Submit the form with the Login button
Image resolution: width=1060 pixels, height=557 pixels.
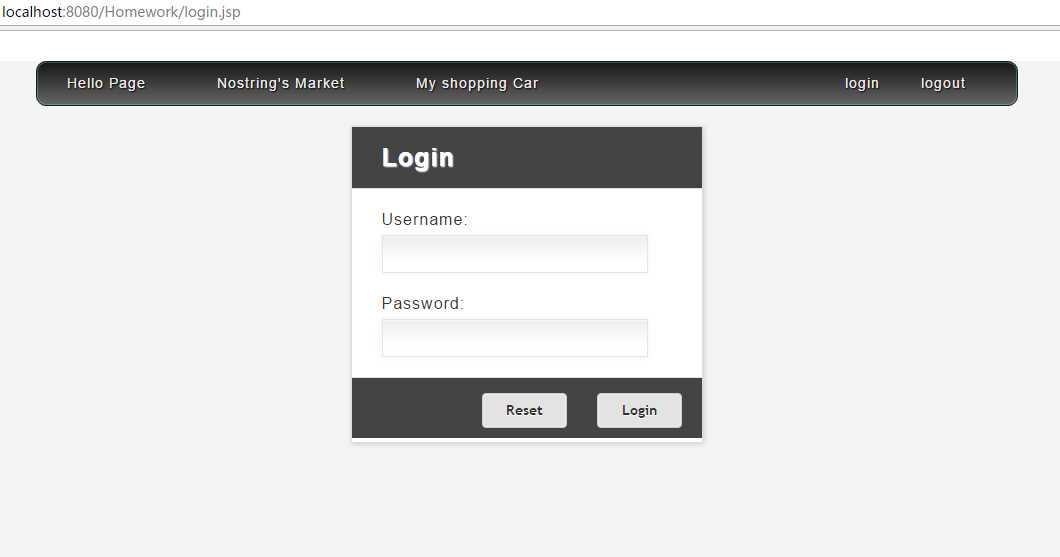point(640,410)
